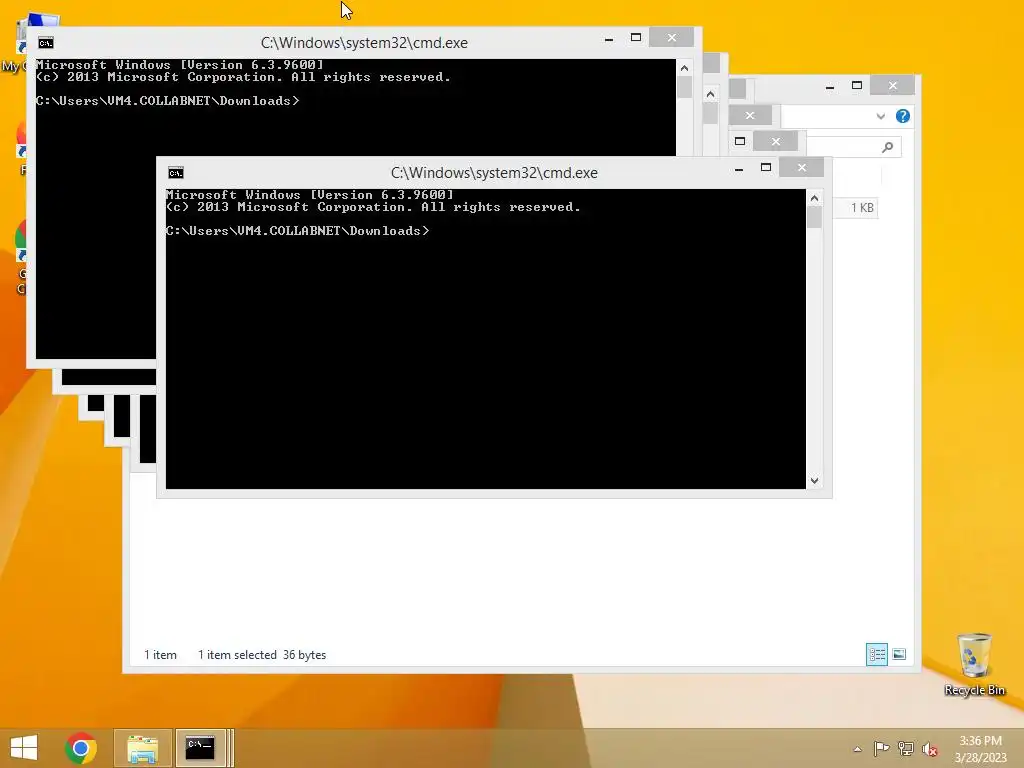Switch Explorer to large icons view
The image size is (1024, 768).
[x=899, y=654]
